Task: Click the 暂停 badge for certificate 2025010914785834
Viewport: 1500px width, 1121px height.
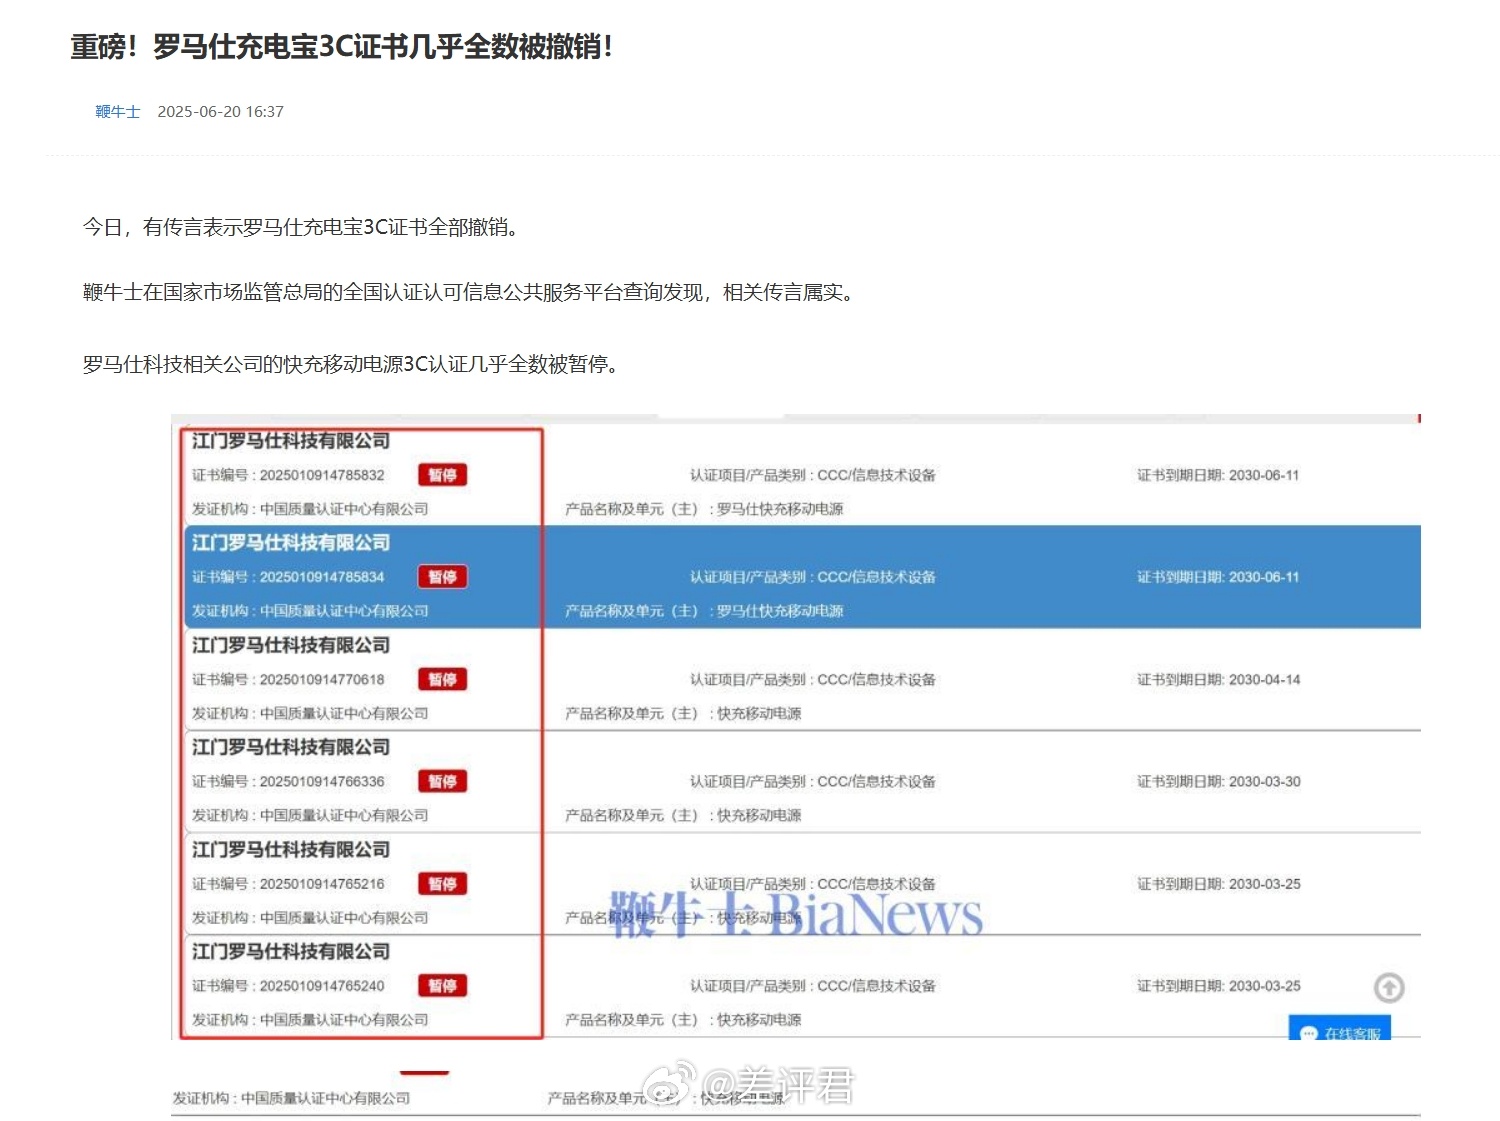Action: tap(442, 577)
